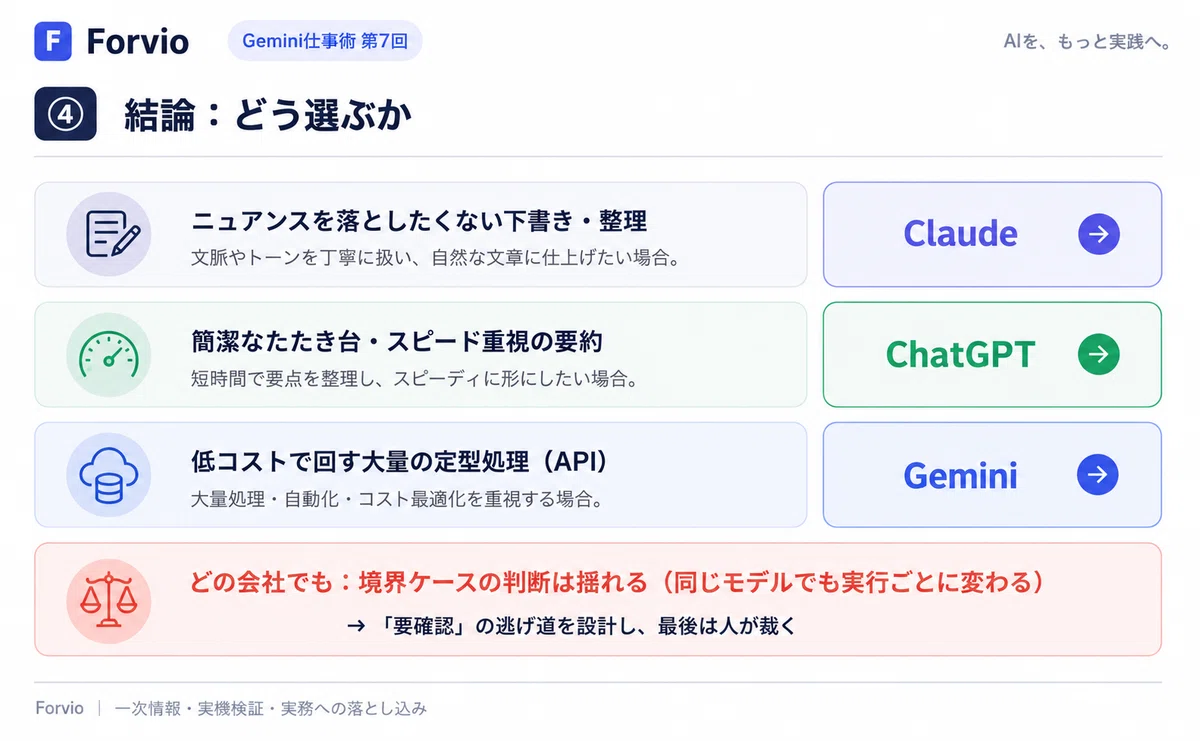Viewport: 1200px width, 741px height.
Task: Open the Gemini button
Action: click(x=992, y=474)
